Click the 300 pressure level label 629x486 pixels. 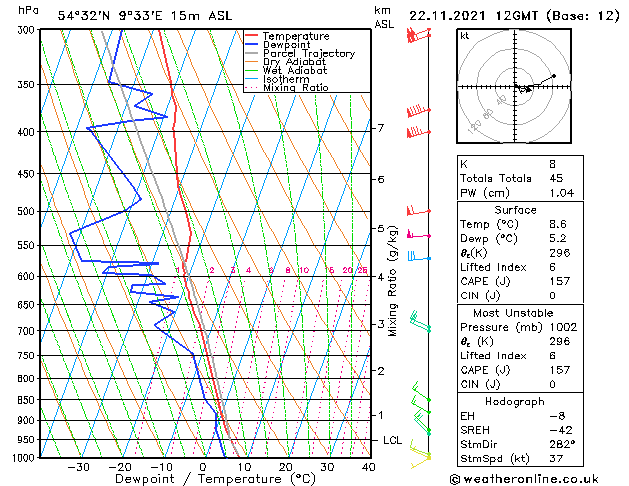[x=28, y=30]
